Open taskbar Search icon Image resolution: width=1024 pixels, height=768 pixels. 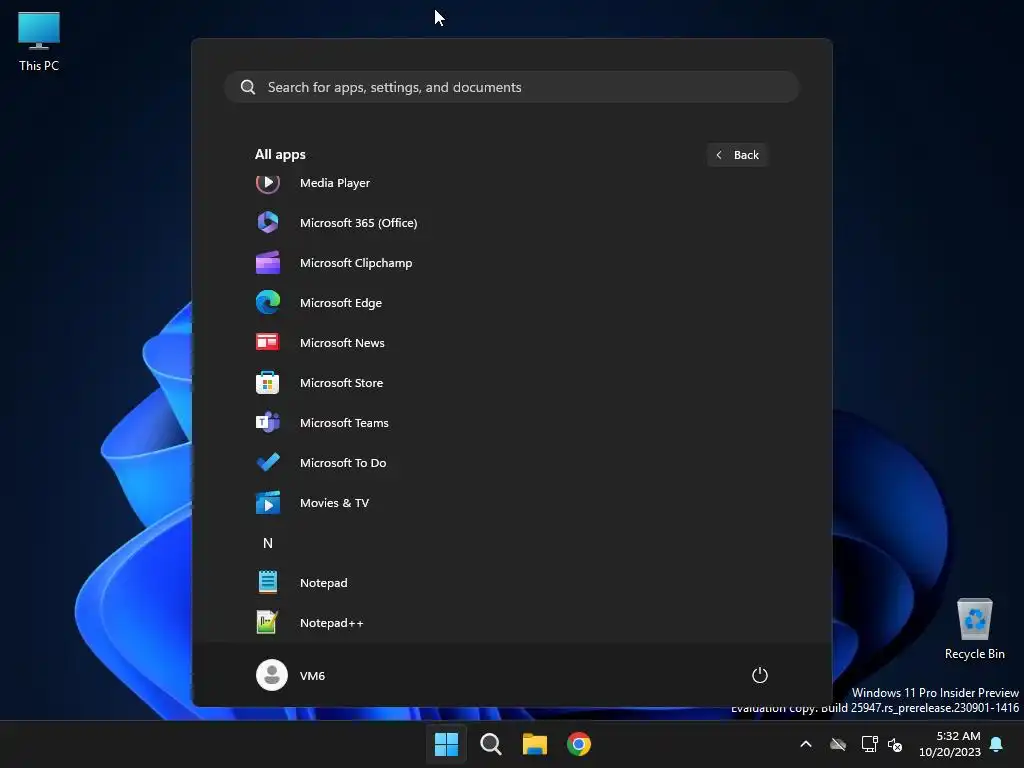click(x=490, y=744)
